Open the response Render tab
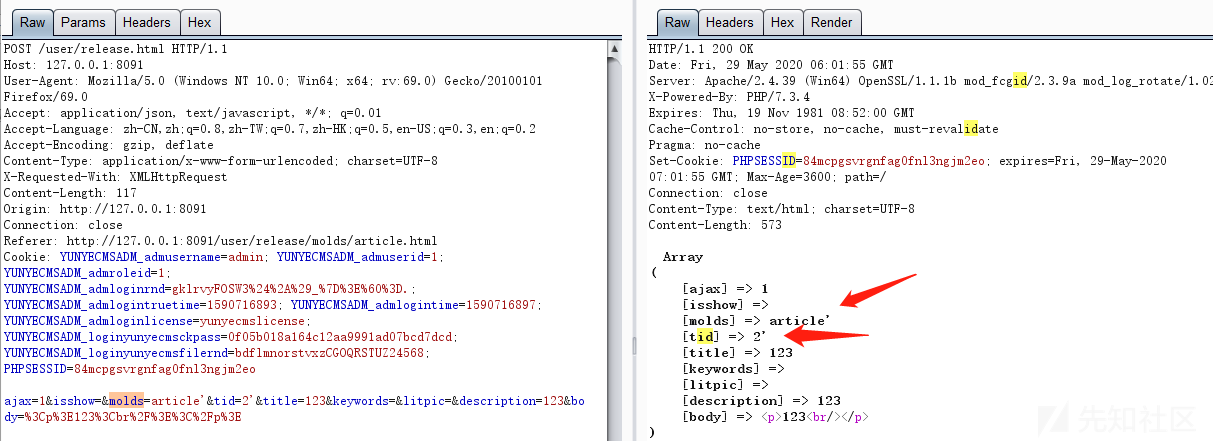Screen dimensions: 1213x441 tap(831, 22)
